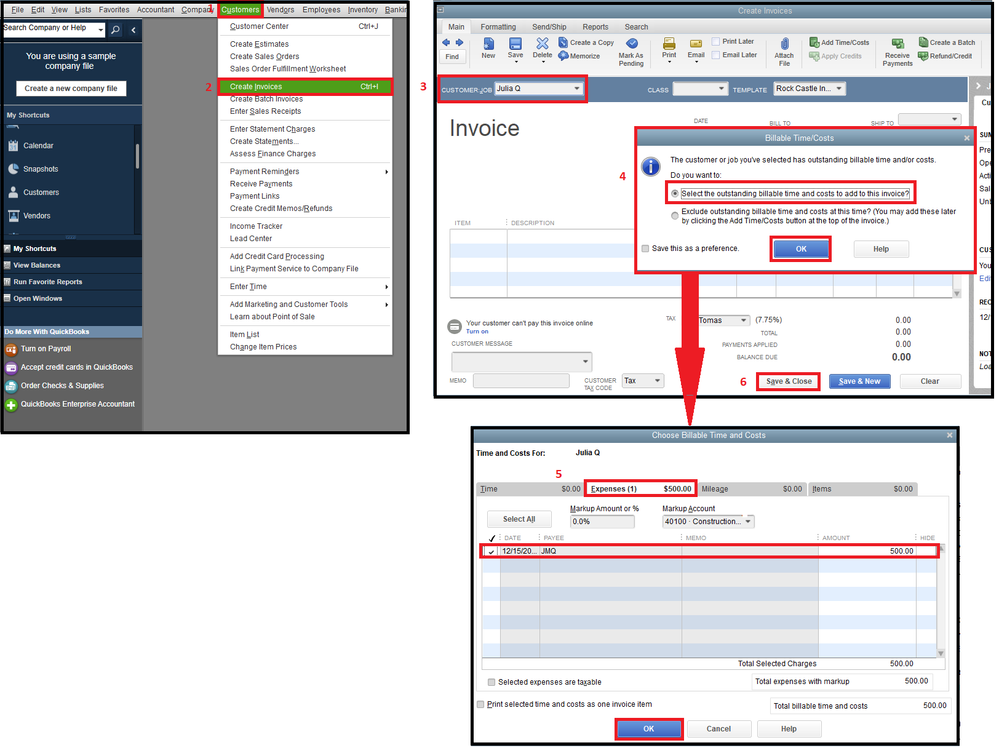Switch to the Formatting tab

[498, 27]
